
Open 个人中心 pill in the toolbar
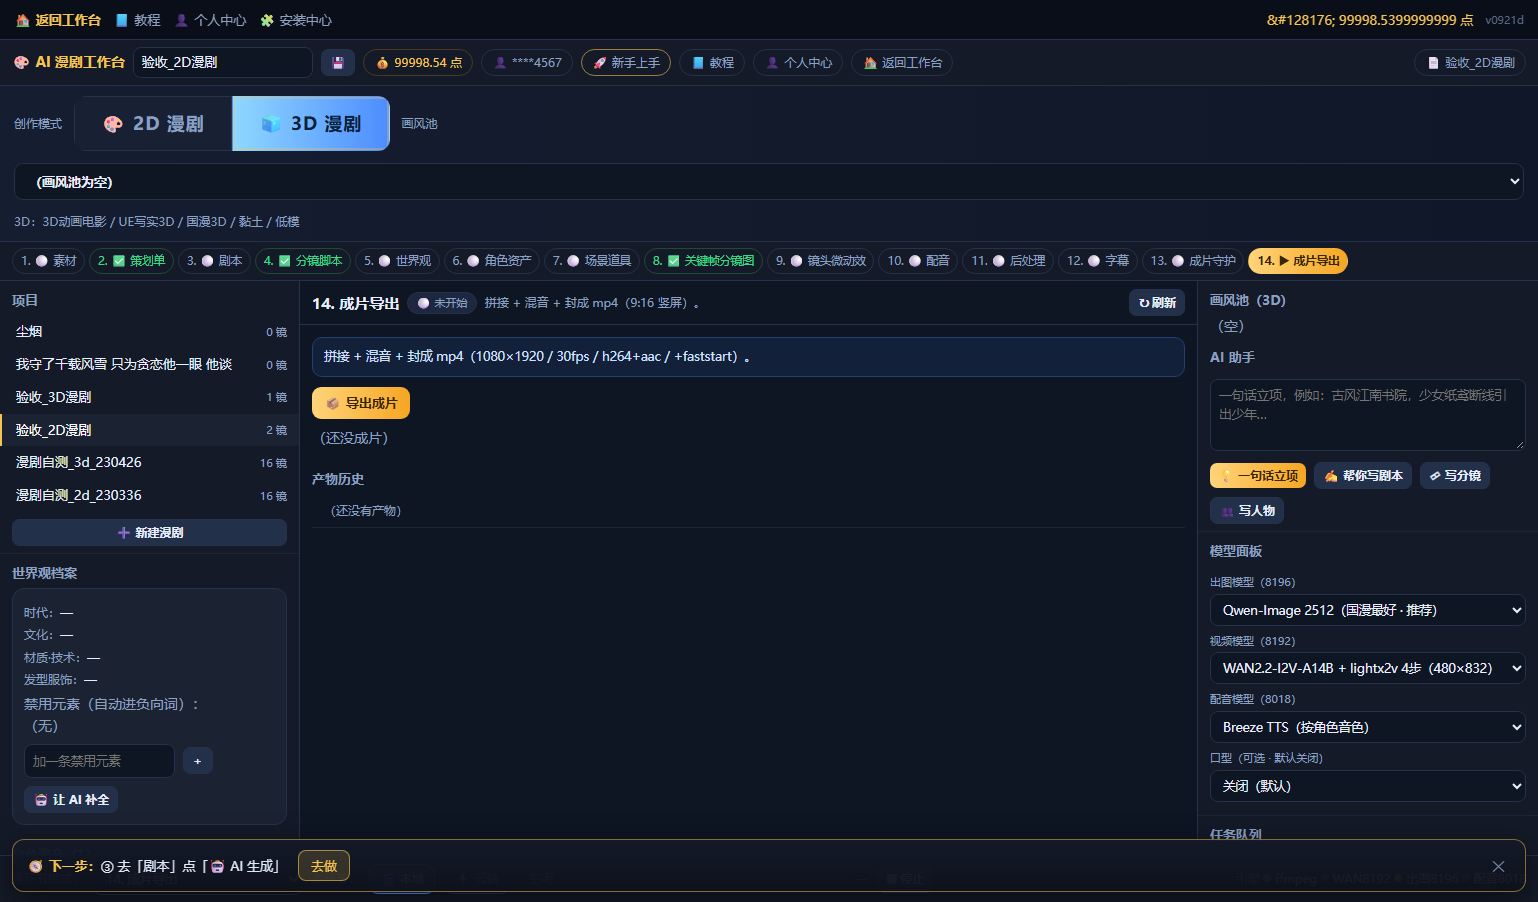(798, 63)
